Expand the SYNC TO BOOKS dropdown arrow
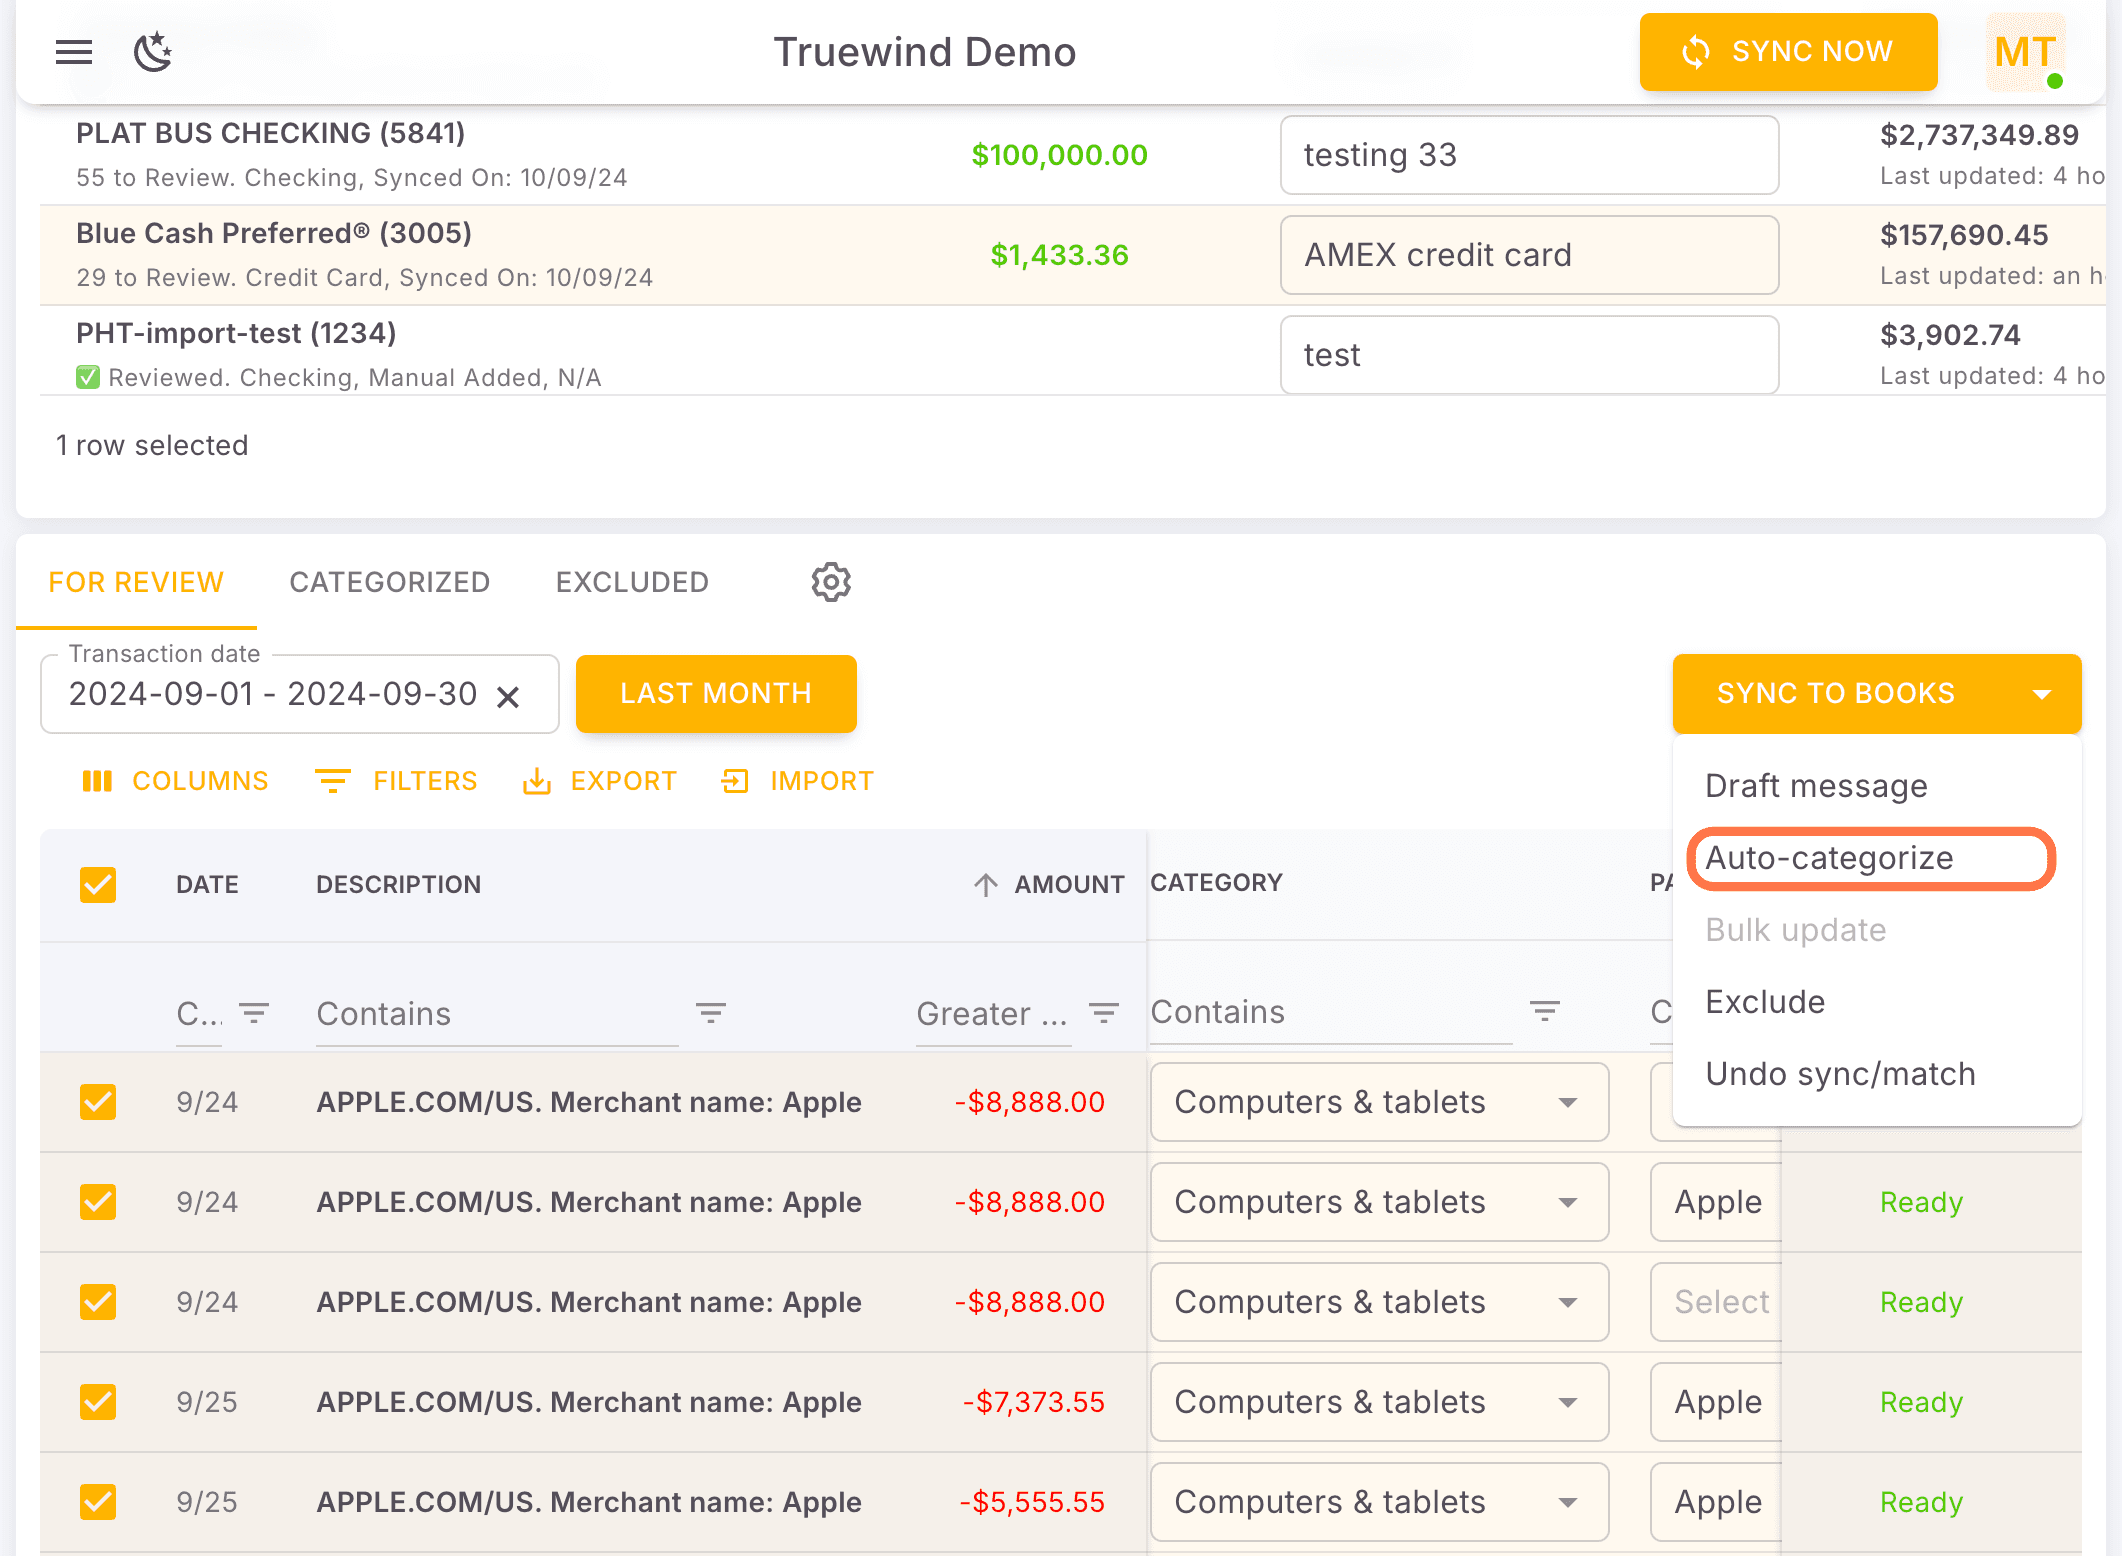Screen dimensions: 2122x1556 tap(2043, 693)
